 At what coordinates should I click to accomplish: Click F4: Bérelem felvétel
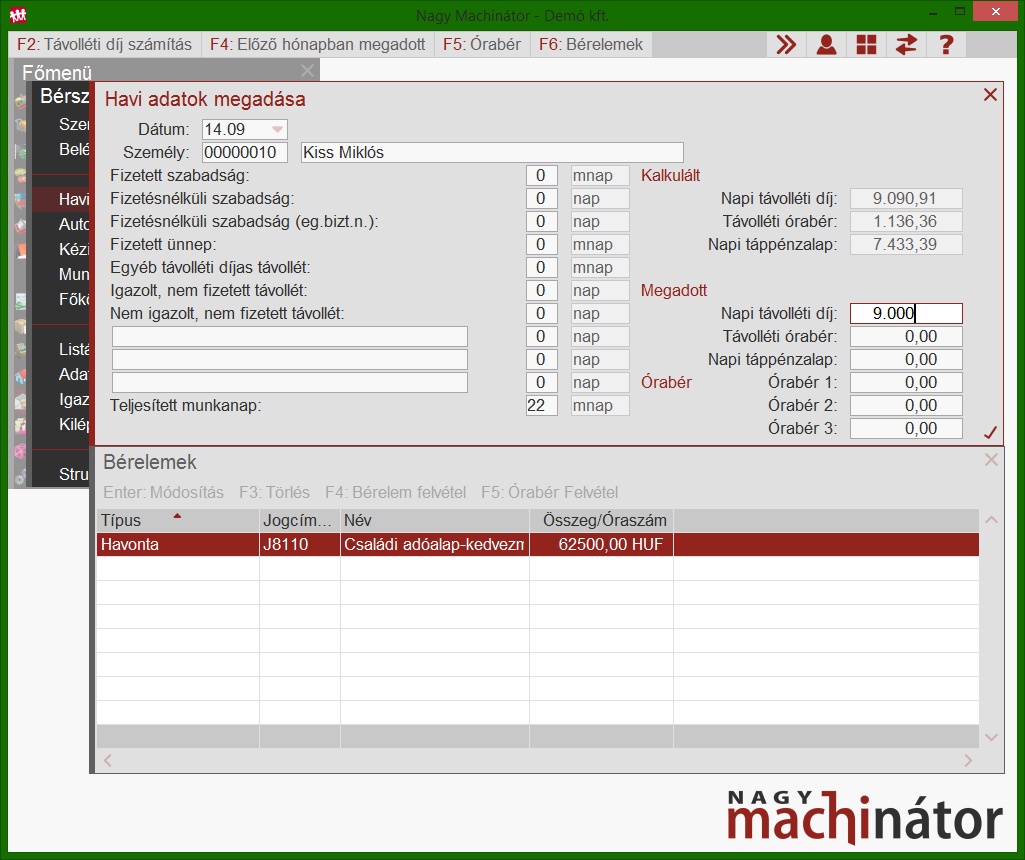pyautogui.click(x=395, y=492)
